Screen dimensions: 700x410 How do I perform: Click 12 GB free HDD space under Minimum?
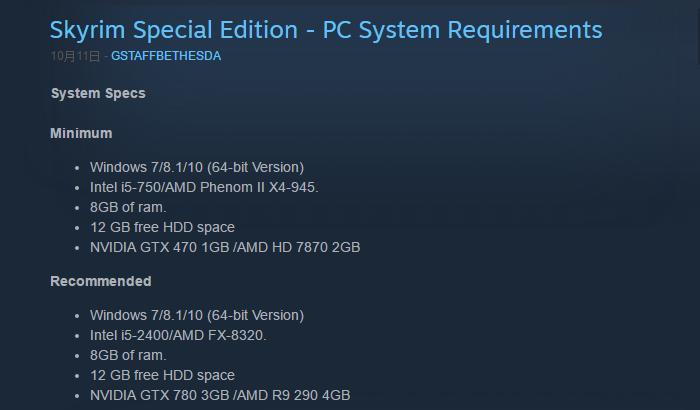tap(162, 227)
